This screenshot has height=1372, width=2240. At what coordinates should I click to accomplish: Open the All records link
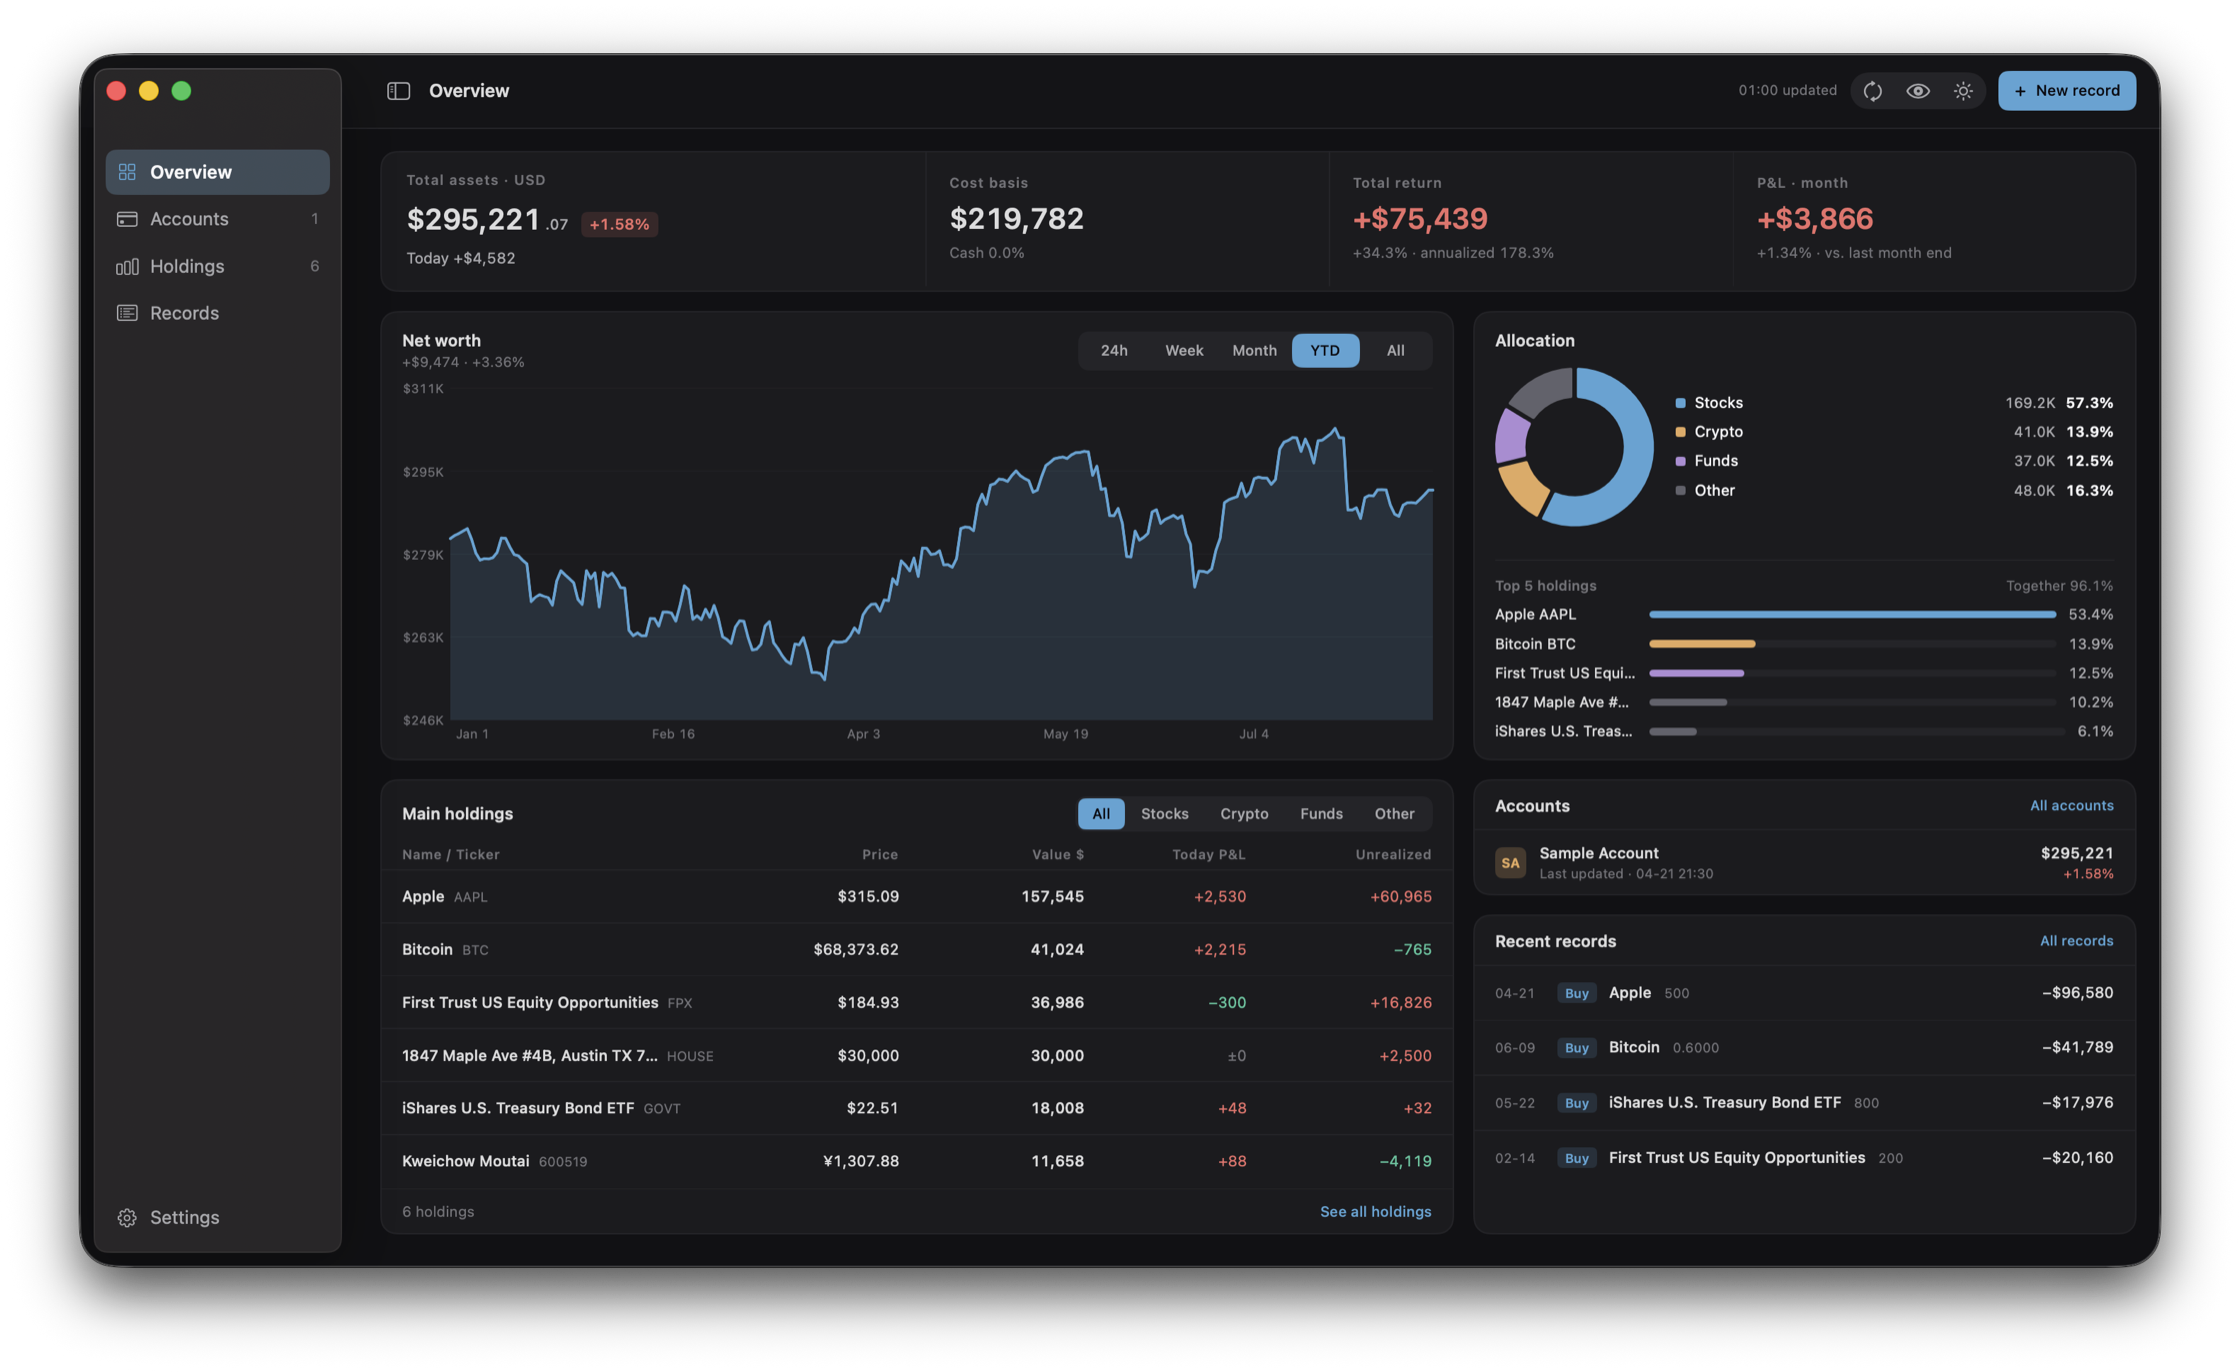[x=2076, y=940]
